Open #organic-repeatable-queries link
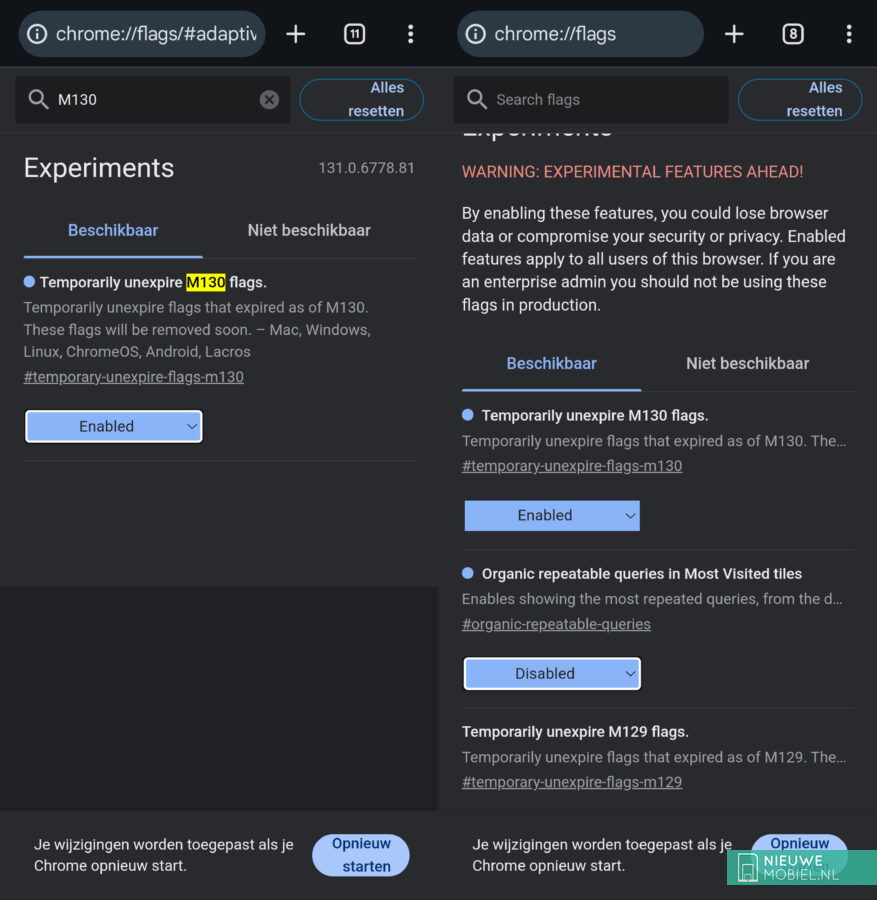Screen dimensions: 877x900 point(556,624)
